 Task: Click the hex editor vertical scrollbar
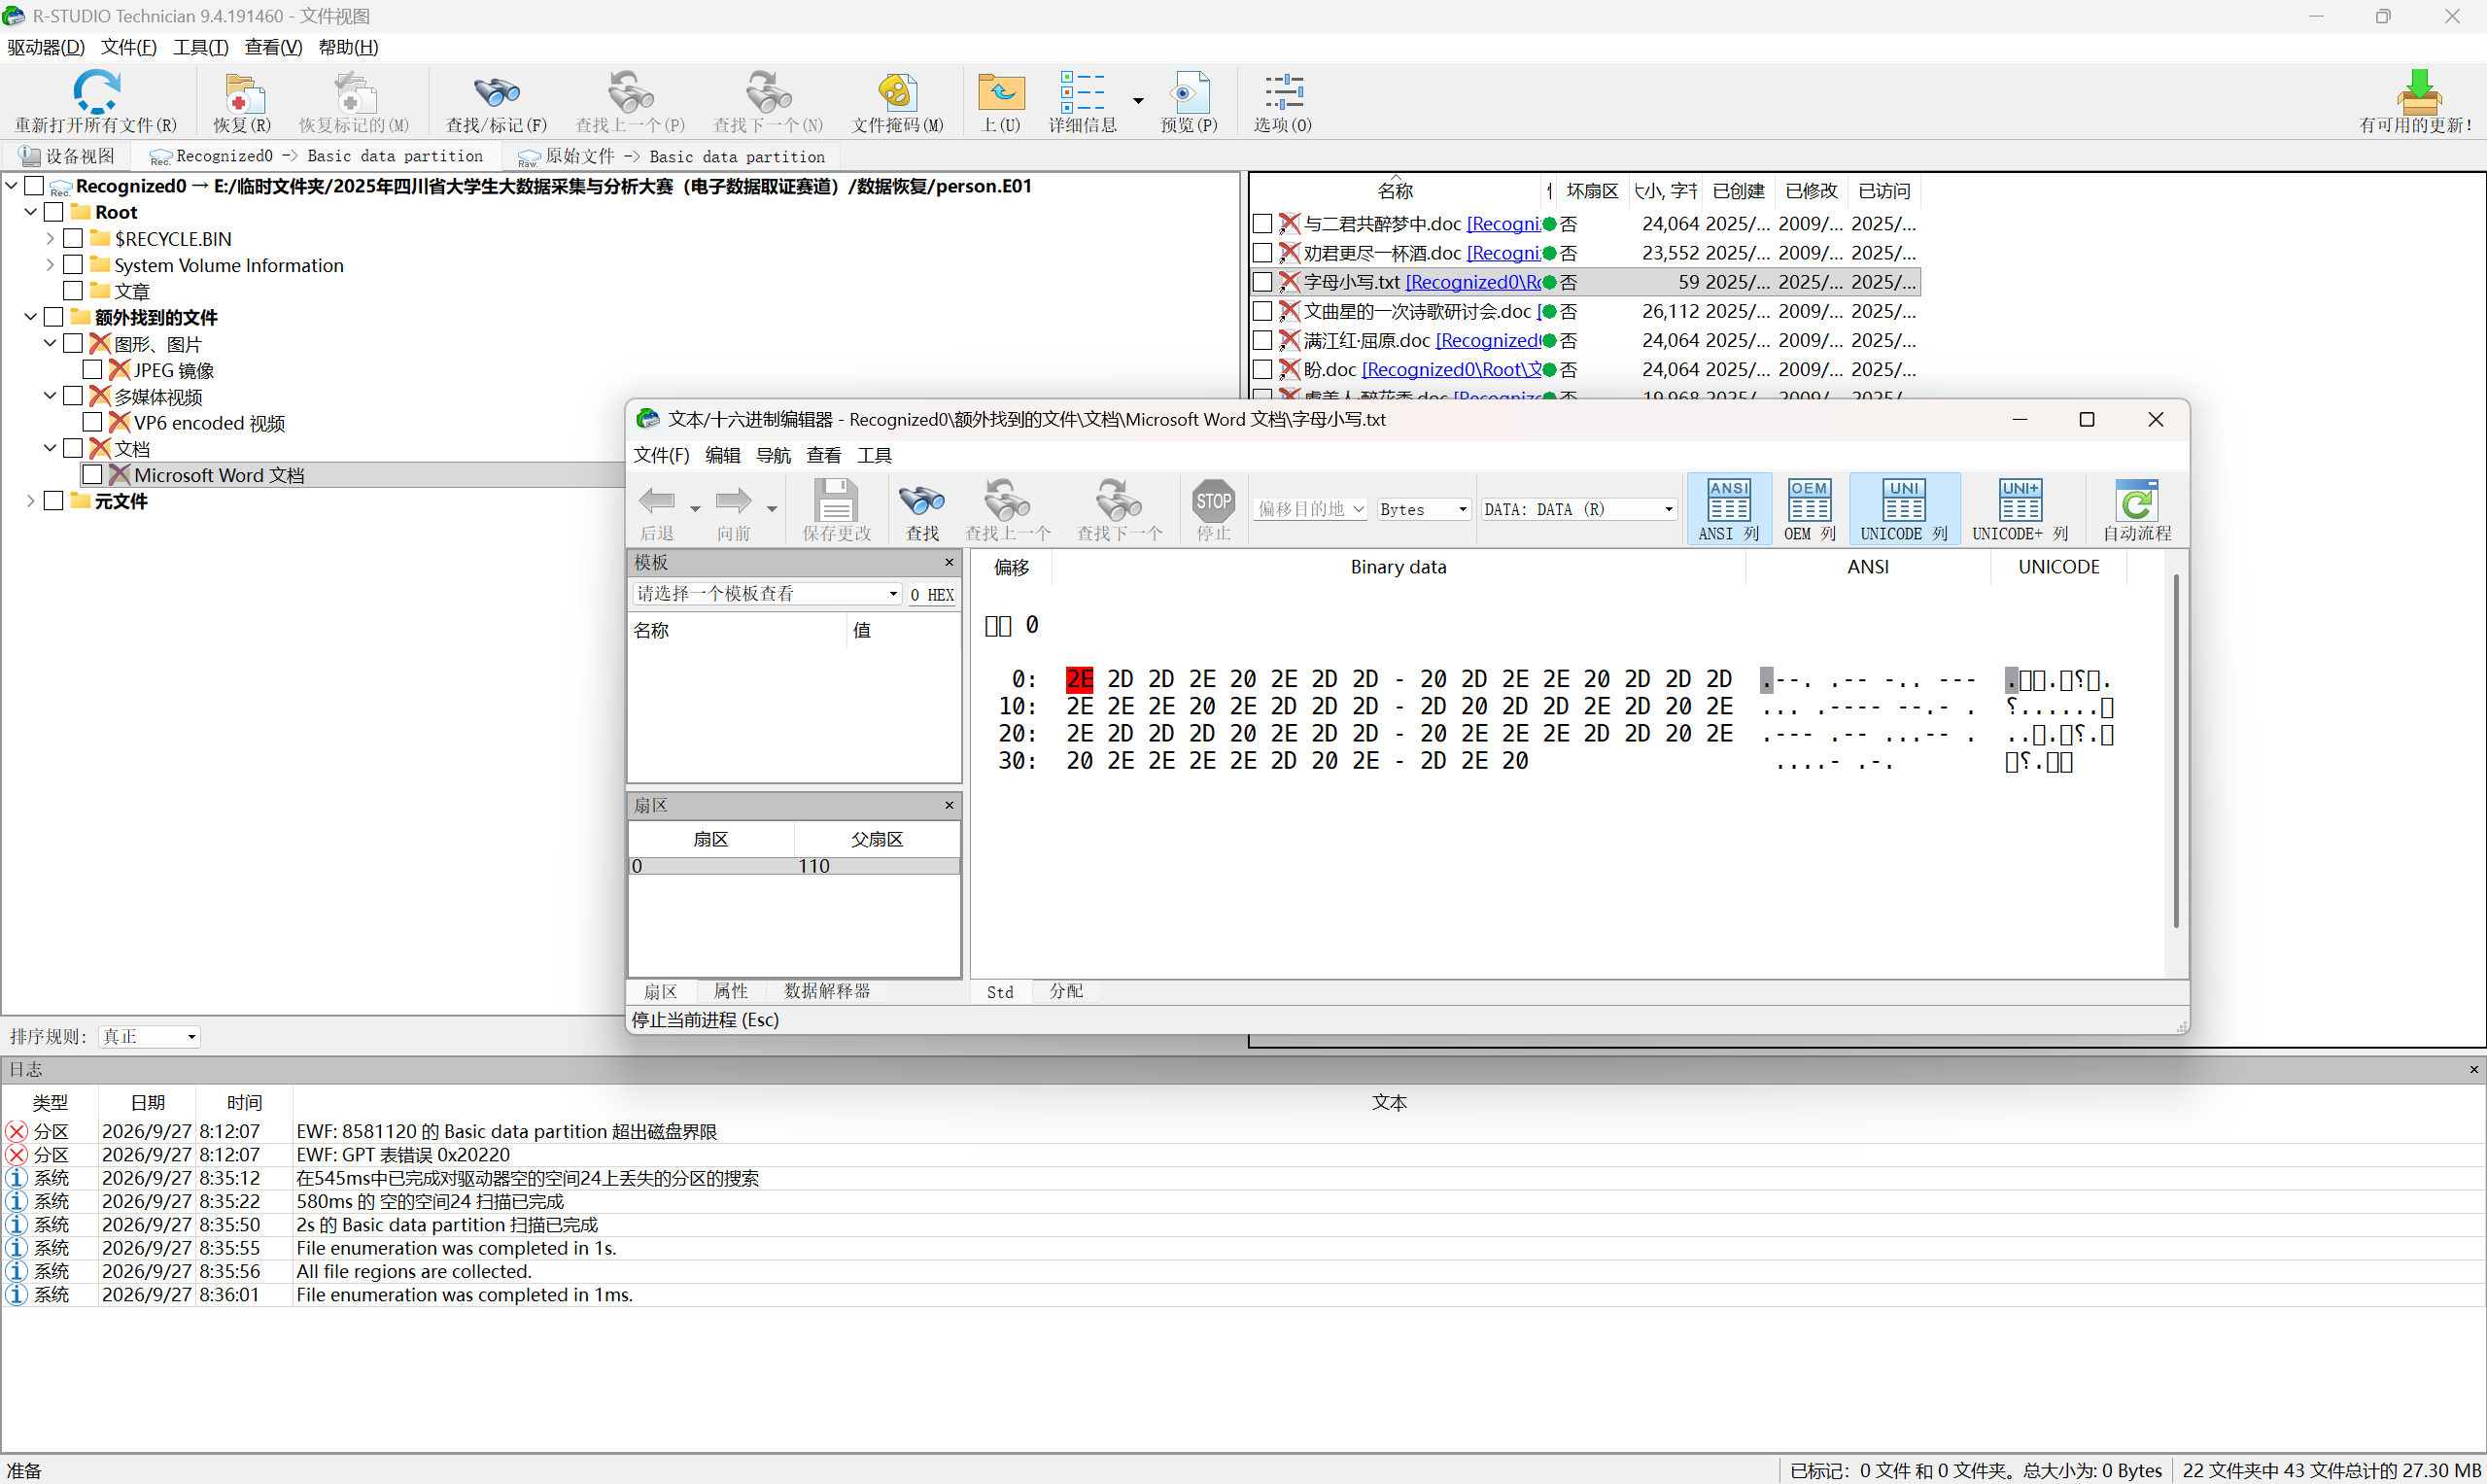pos(2175,750)
